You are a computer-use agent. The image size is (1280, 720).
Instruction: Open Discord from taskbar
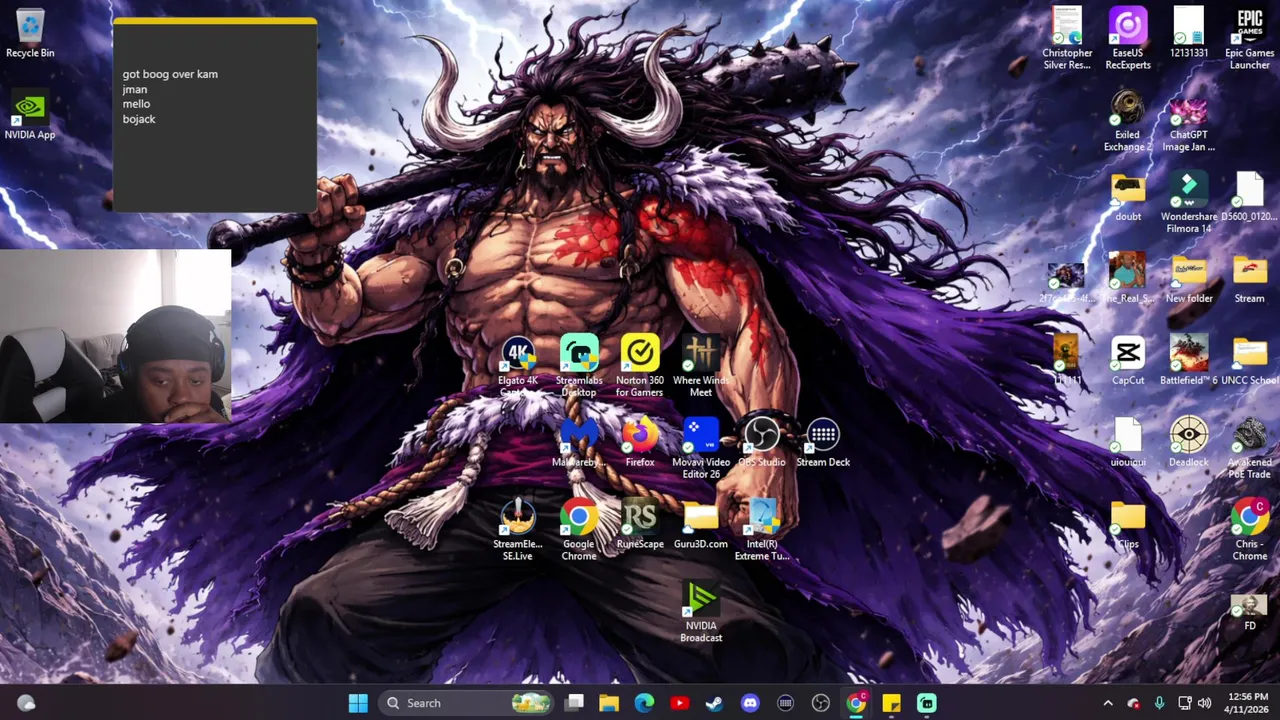click(x=750, y=703)
